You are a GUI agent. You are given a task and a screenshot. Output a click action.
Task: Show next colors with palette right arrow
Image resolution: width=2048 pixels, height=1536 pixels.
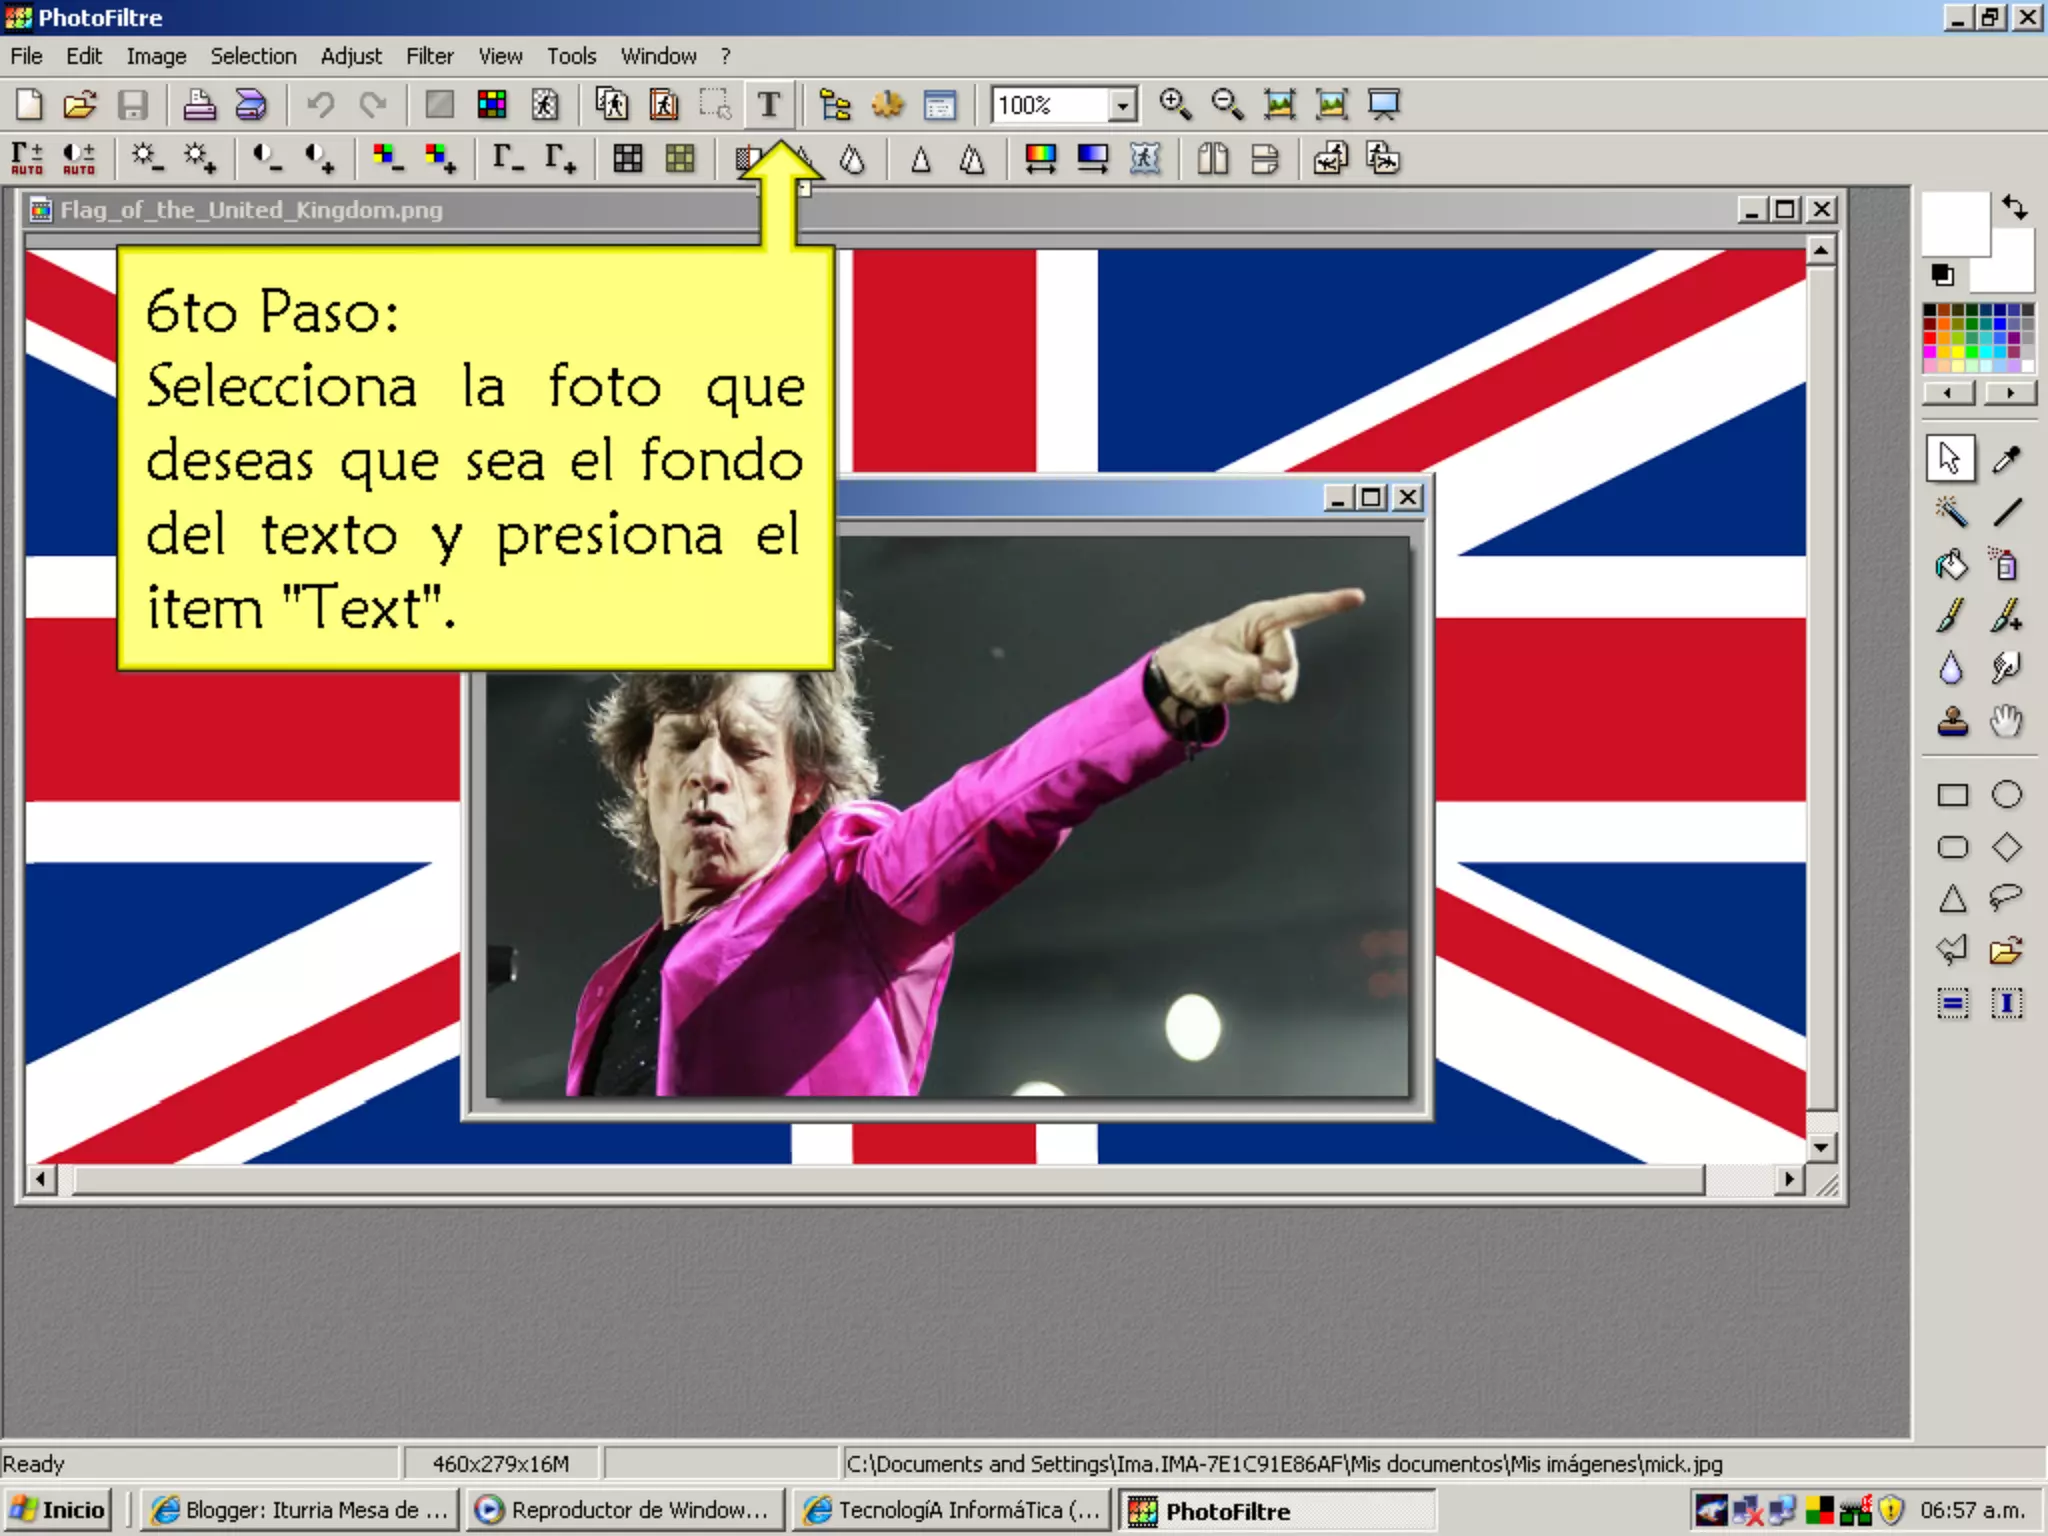(x=2010, y=393)
